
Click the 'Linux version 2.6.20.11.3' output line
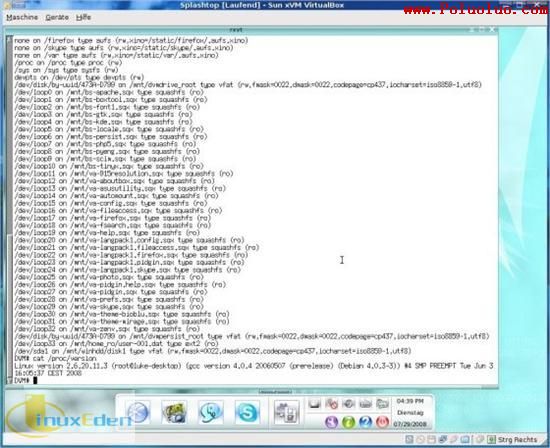254,366
